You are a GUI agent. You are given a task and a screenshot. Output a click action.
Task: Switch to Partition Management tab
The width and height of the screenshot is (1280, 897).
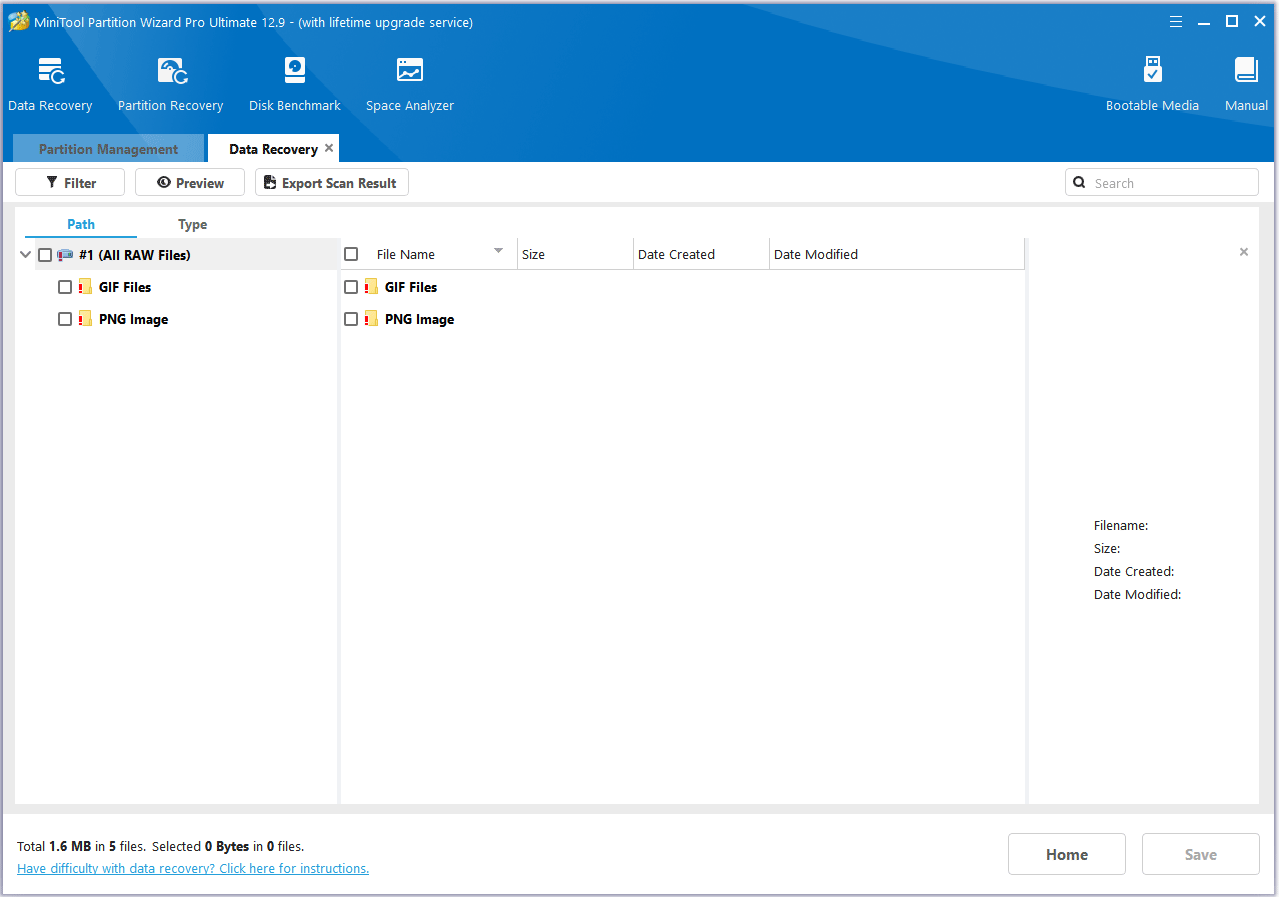[x=108, y=149]
